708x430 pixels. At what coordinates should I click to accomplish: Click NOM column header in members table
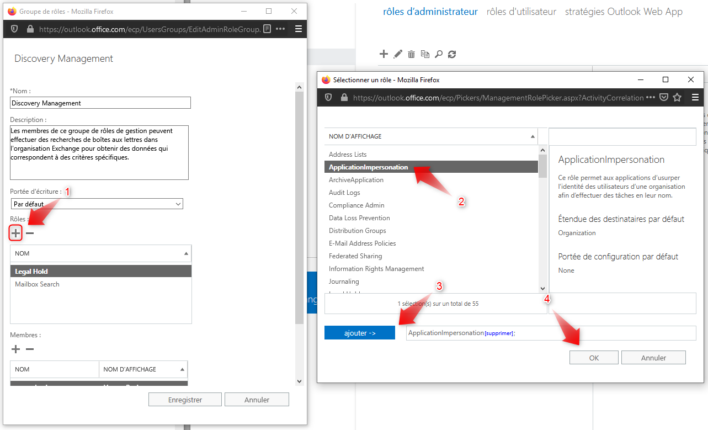[x=55, y=369]
